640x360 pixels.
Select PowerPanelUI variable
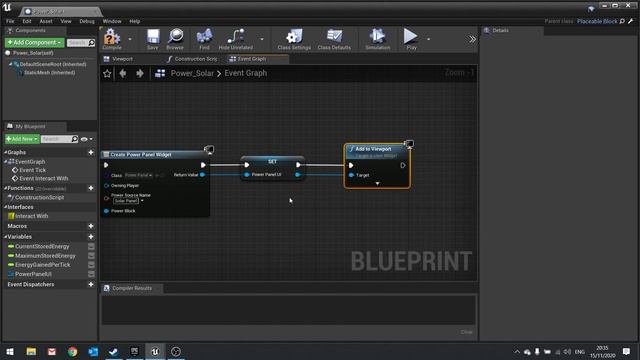(x=33, y=274)
